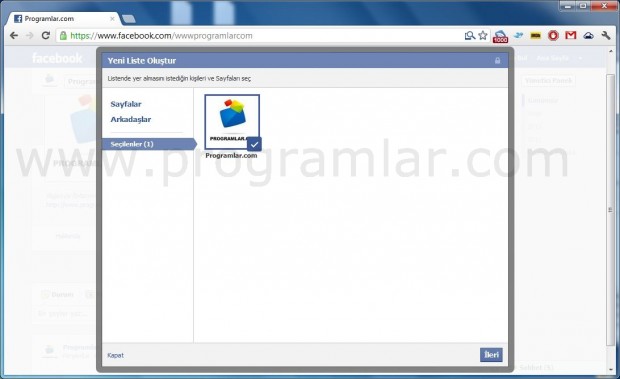
Task: Click the browser forward arrow
Action: (x=30, y=36)
